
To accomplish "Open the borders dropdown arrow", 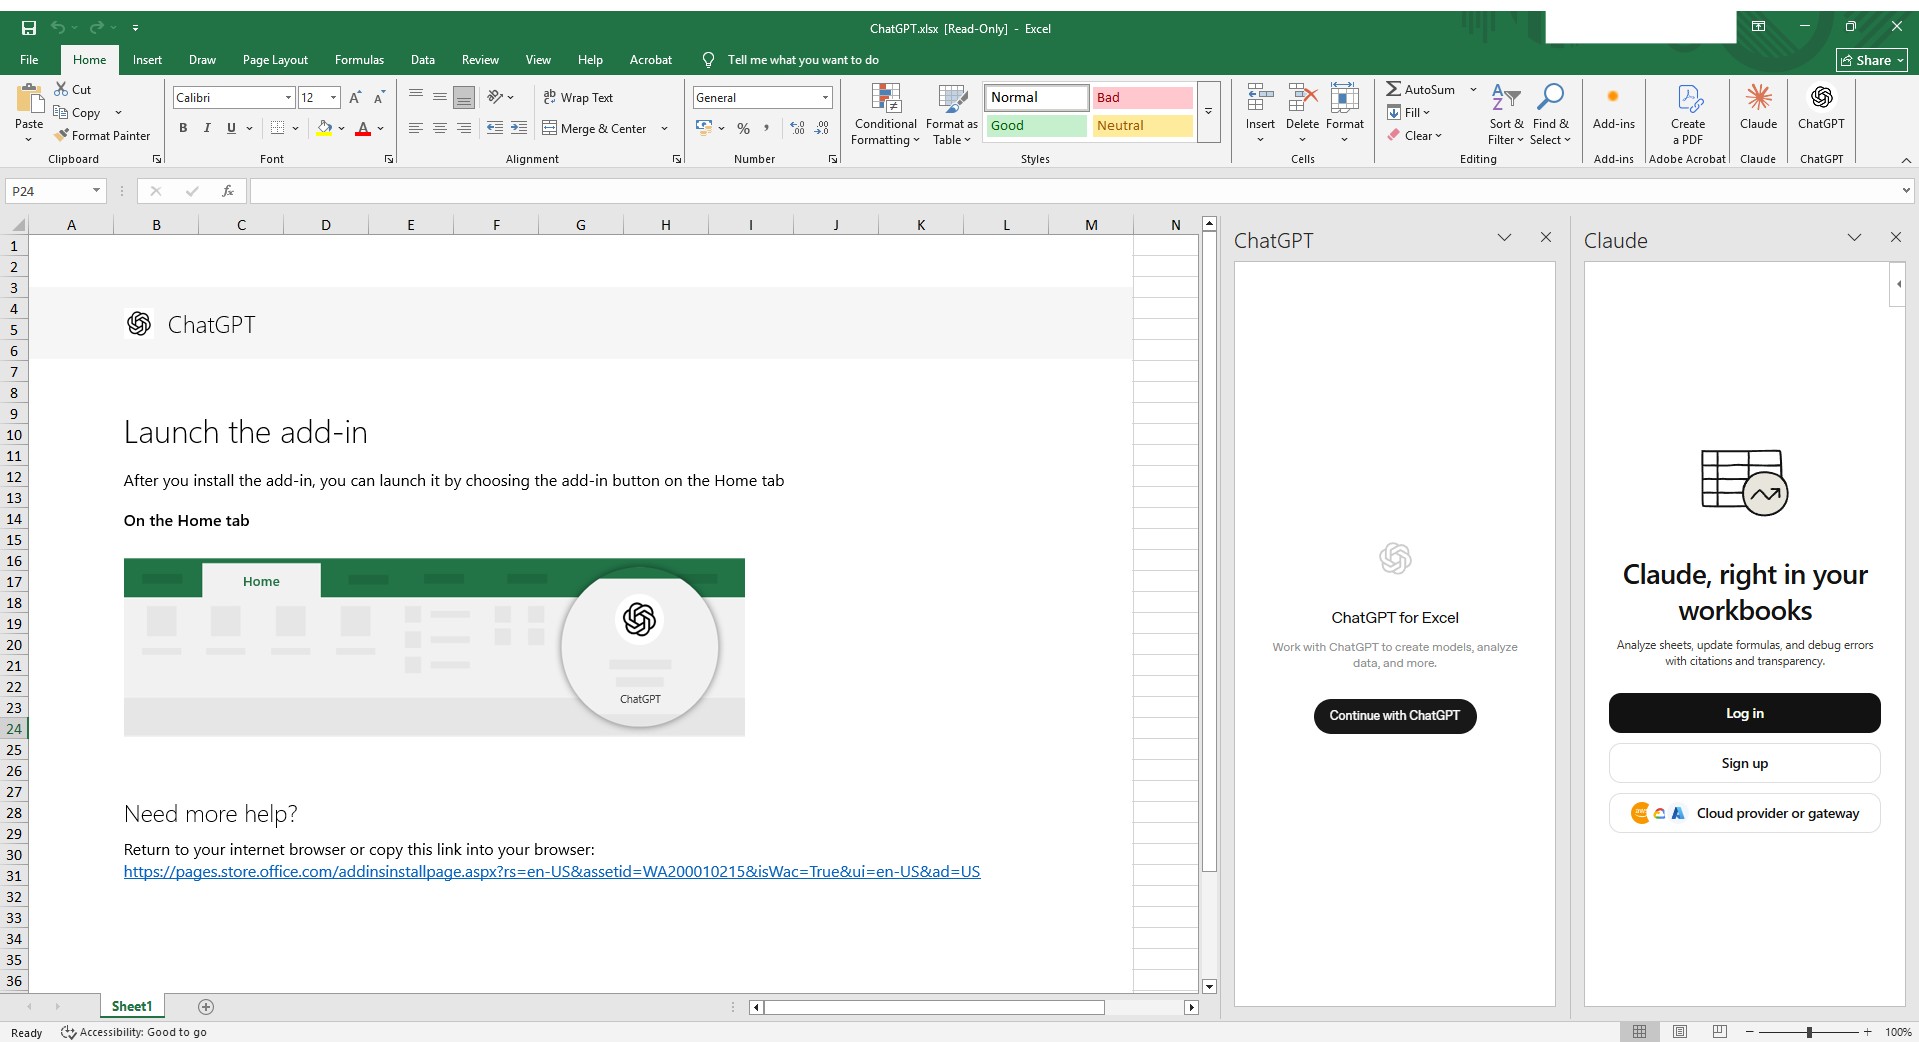I will 296,128.
